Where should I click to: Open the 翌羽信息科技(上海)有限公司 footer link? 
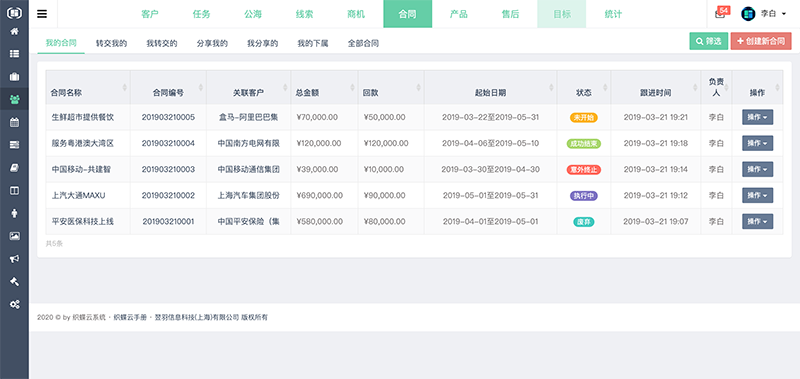[x=196, y=317]
